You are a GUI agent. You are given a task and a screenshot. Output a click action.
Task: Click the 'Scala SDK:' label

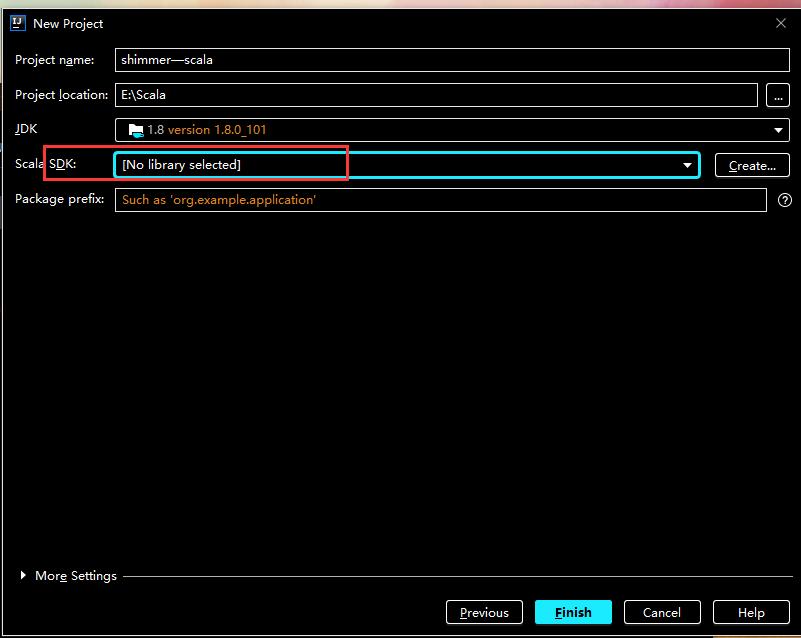coord(45,164)
